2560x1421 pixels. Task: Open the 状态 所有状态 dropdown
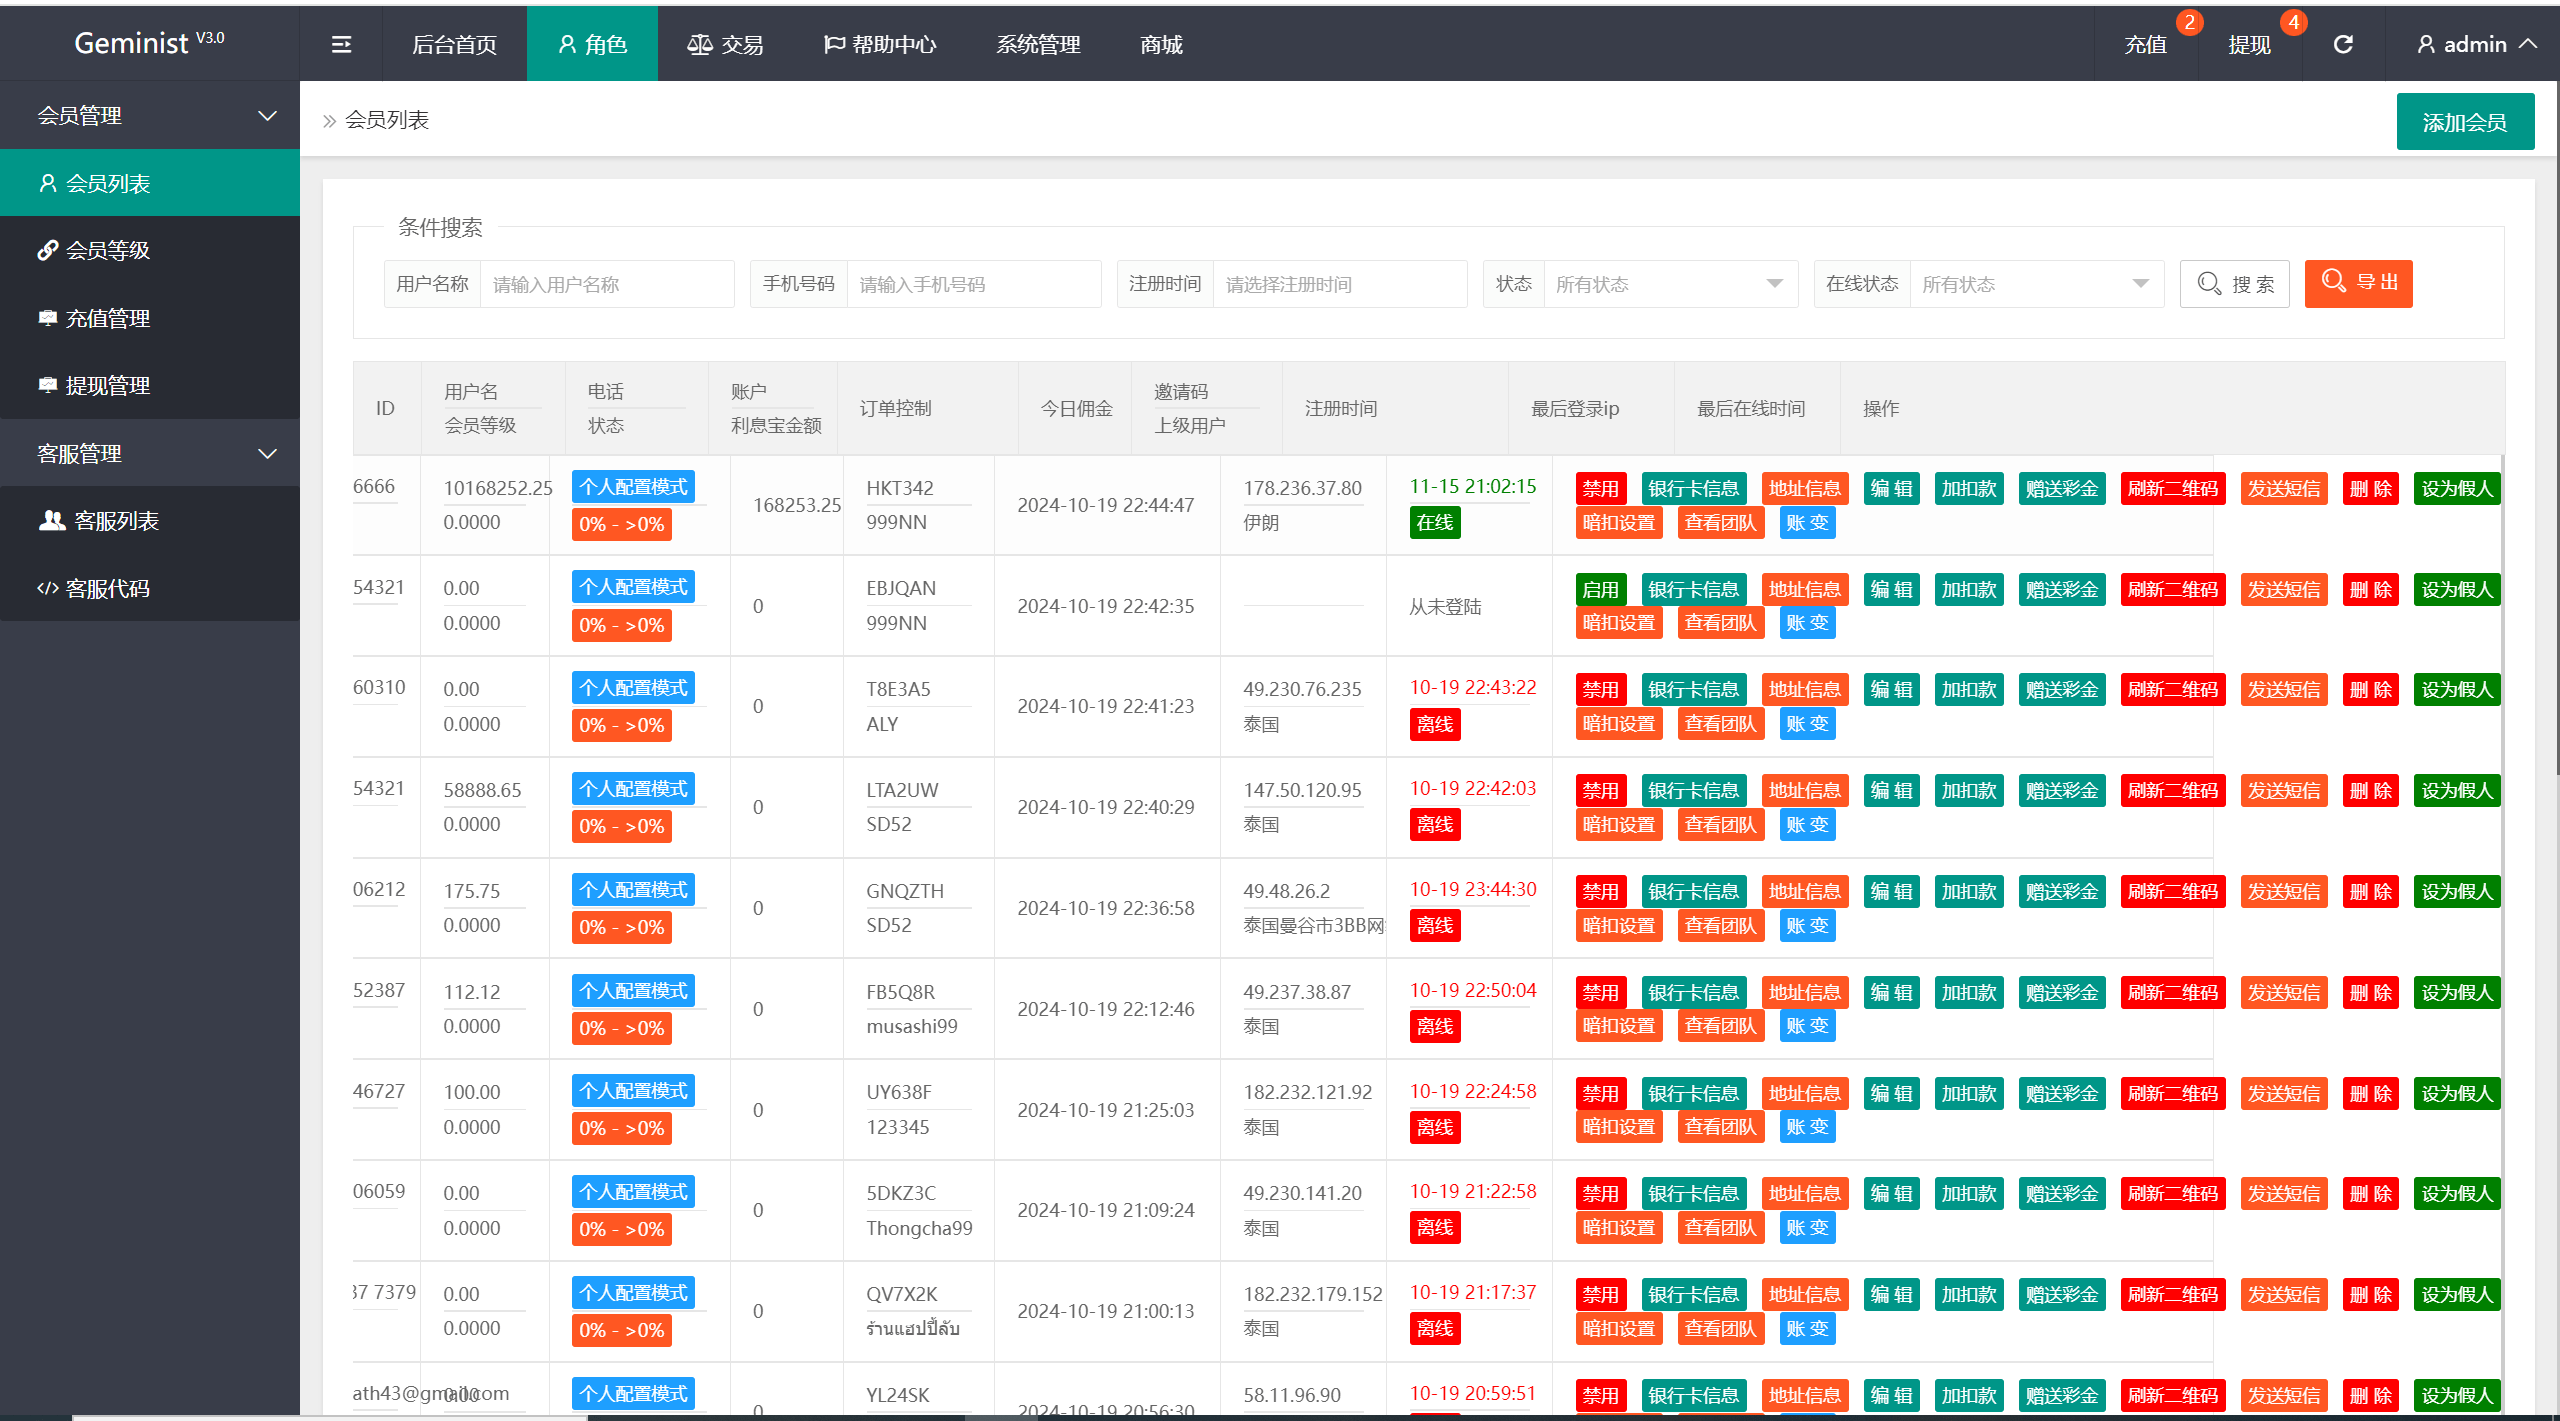tap(1668, 284)
